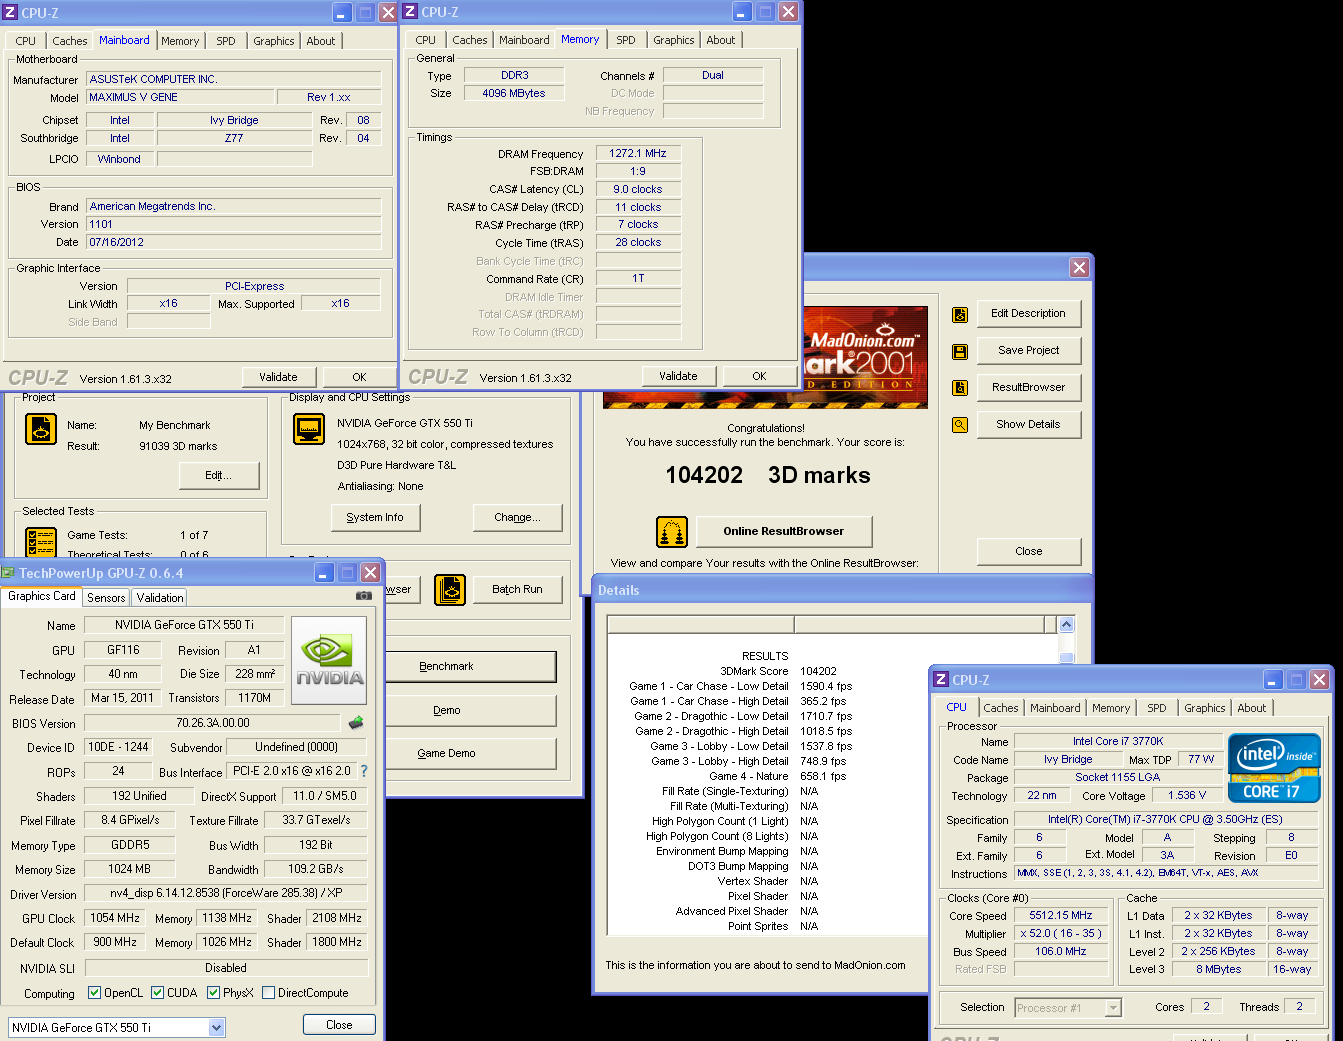
Task: Open the Processor #1 selection dropdown
Action: 1113,1008
